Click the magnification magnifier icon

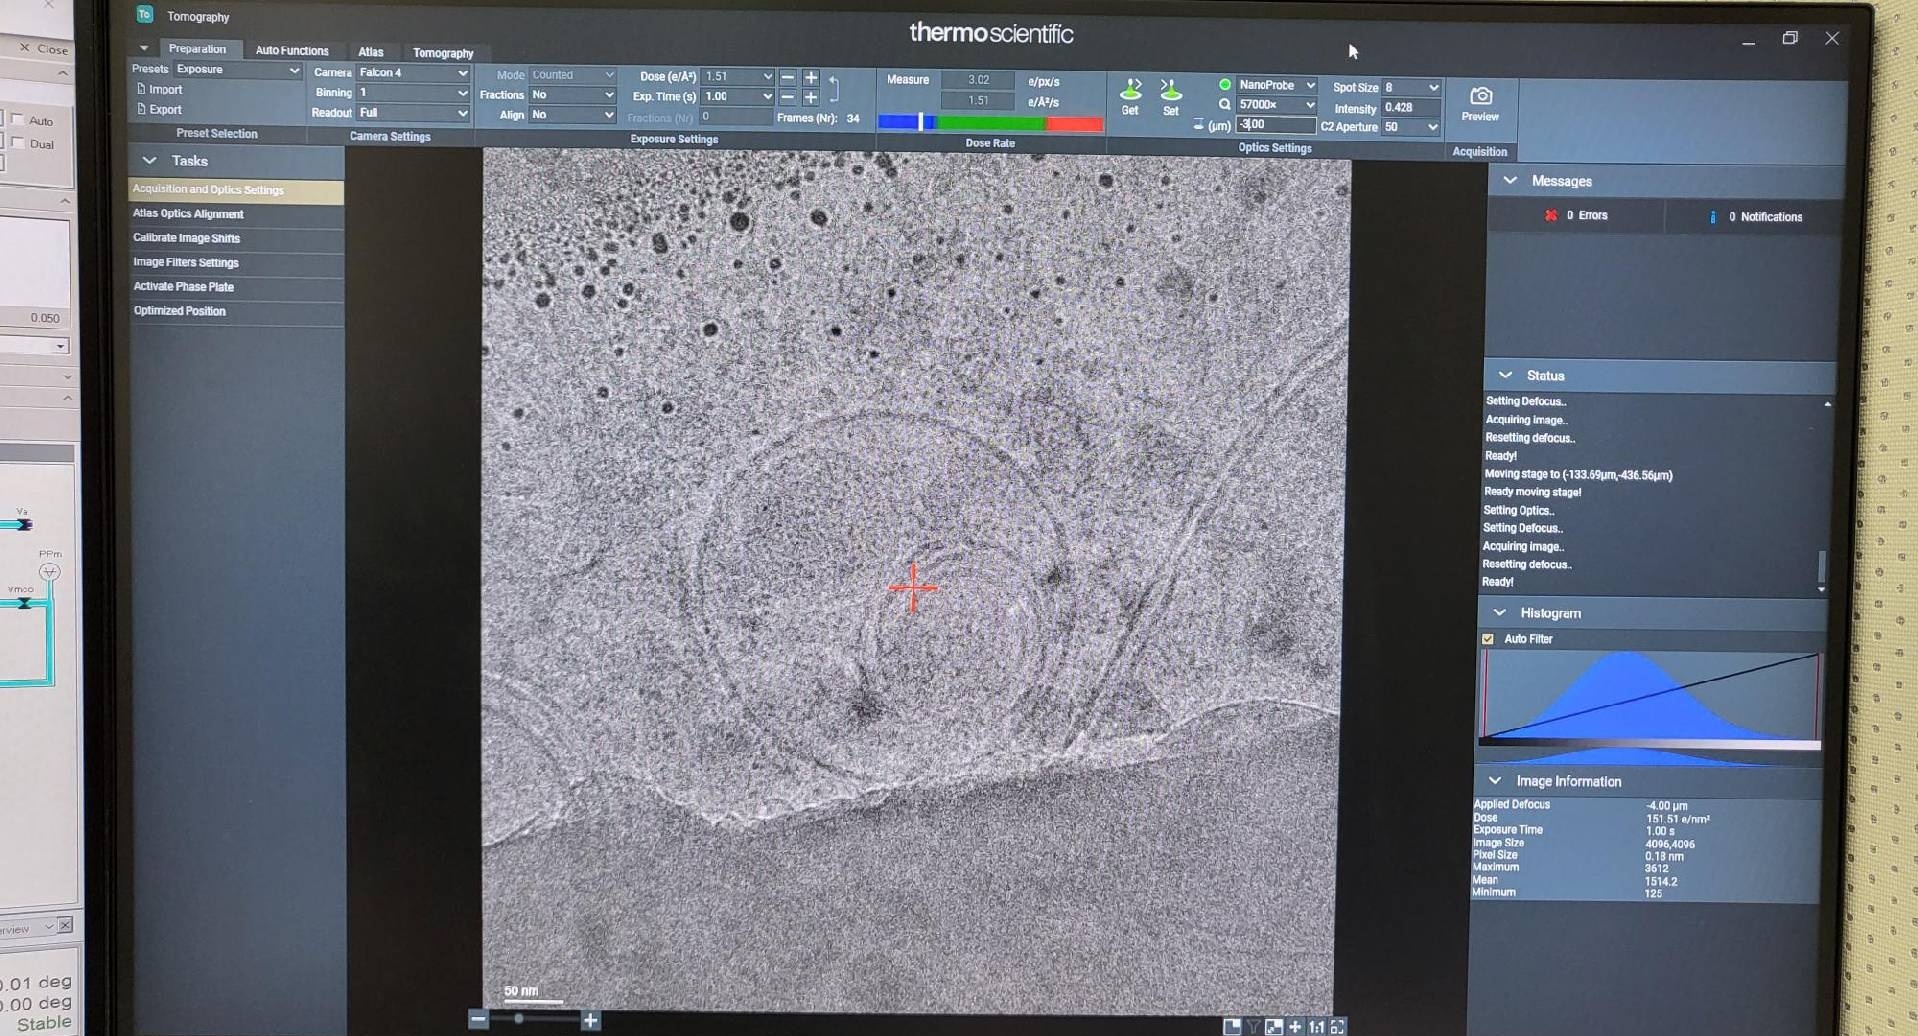(1225, 104)
